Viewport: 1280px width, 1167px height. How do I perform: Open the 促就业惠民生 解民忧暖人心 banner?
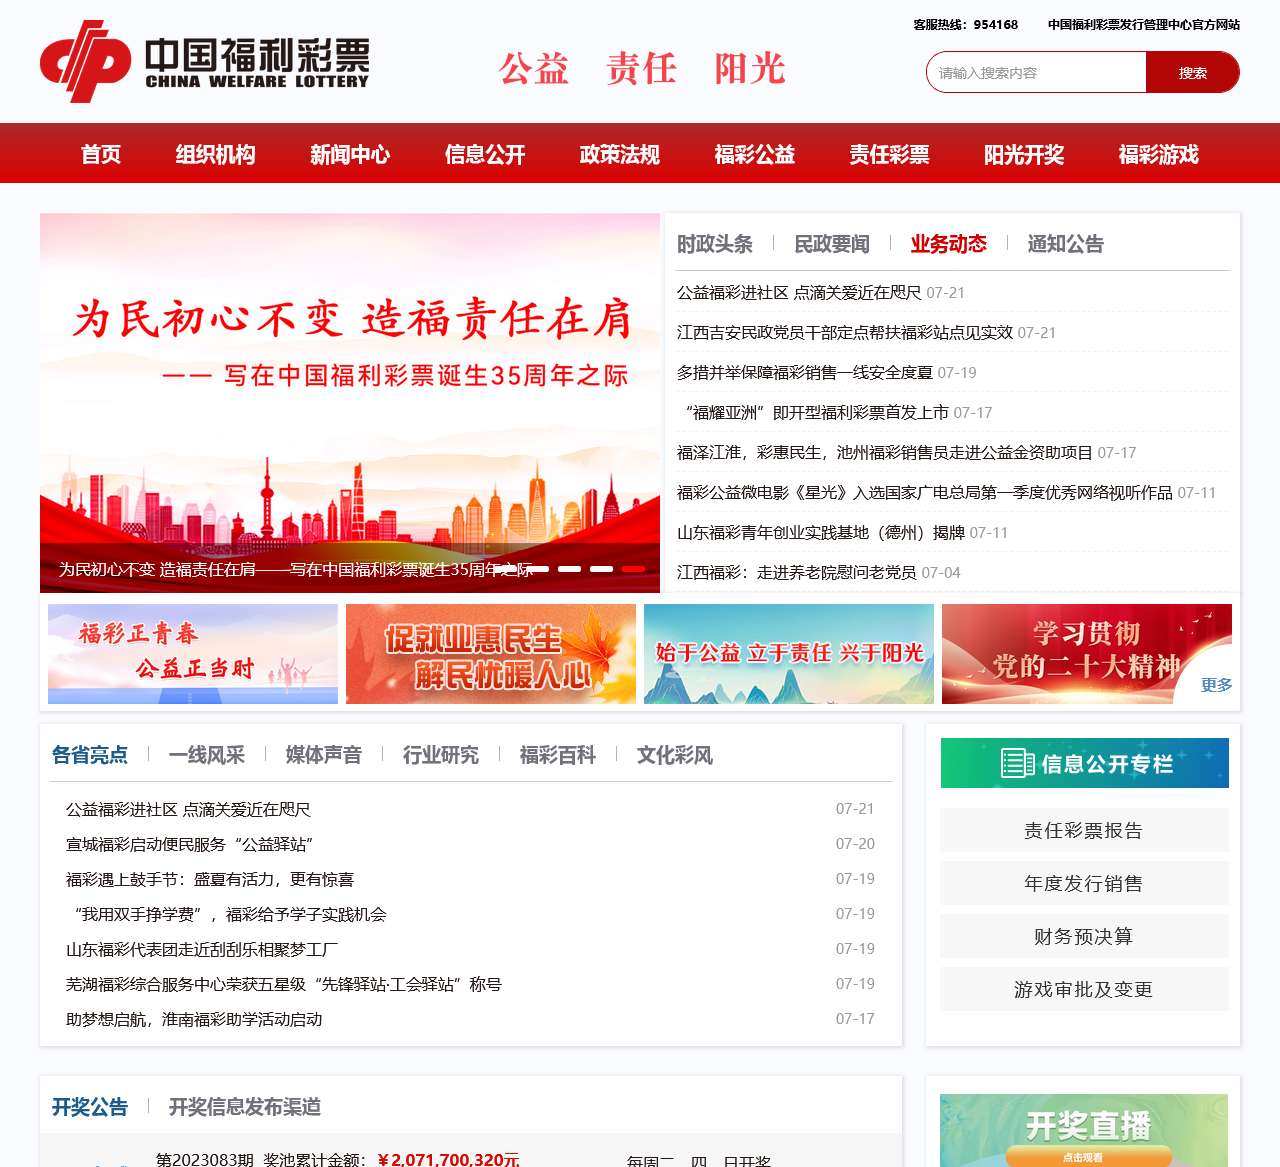(x=491, y=654)
